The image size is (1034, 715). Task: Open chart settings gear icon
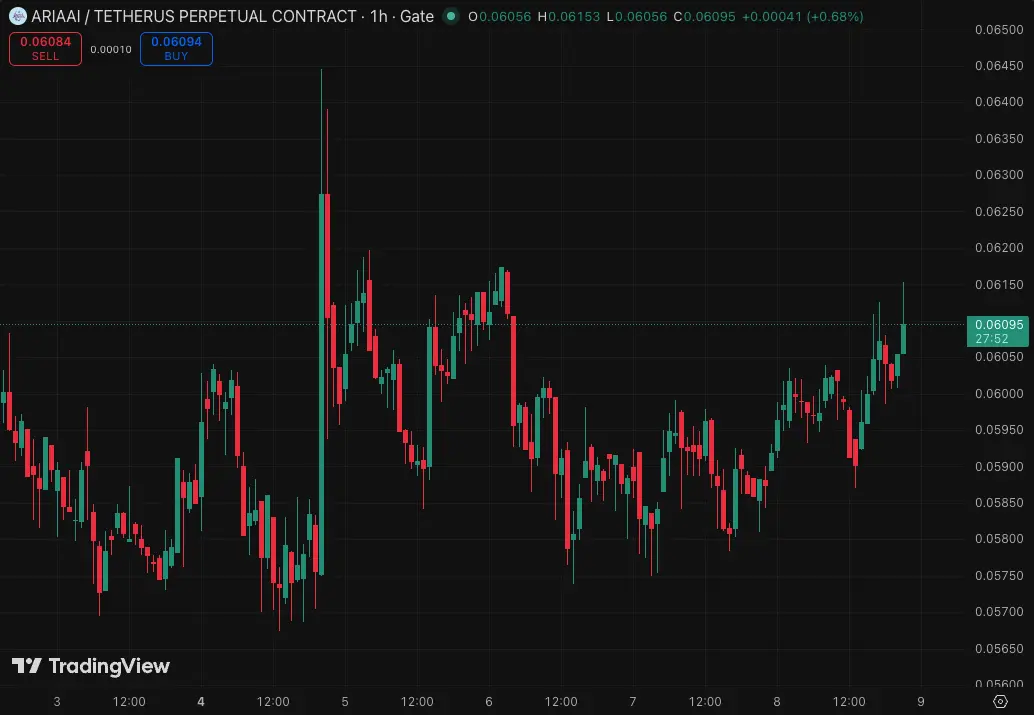pos(1000,701)
